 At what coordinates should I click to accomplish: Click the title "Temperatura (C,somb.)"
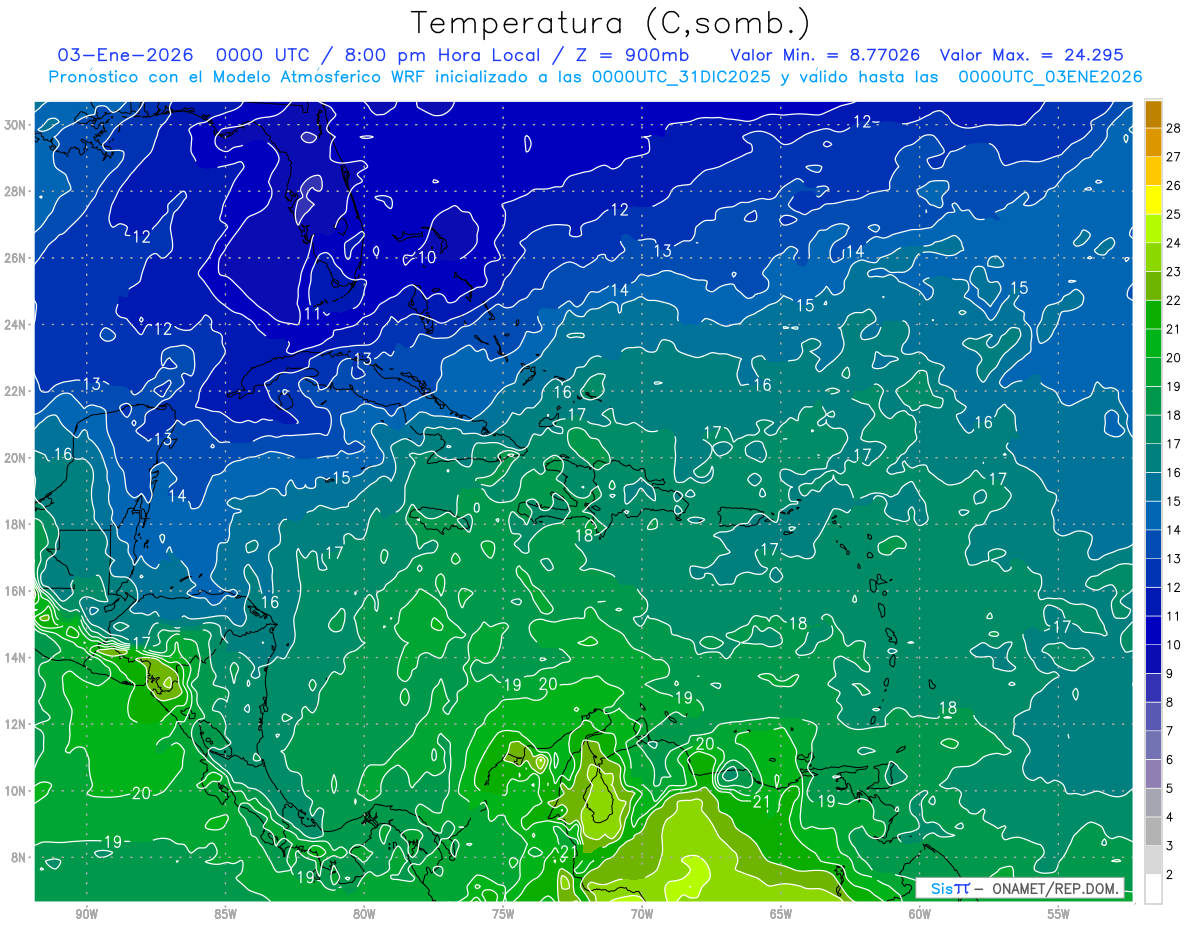click(611, 23)
